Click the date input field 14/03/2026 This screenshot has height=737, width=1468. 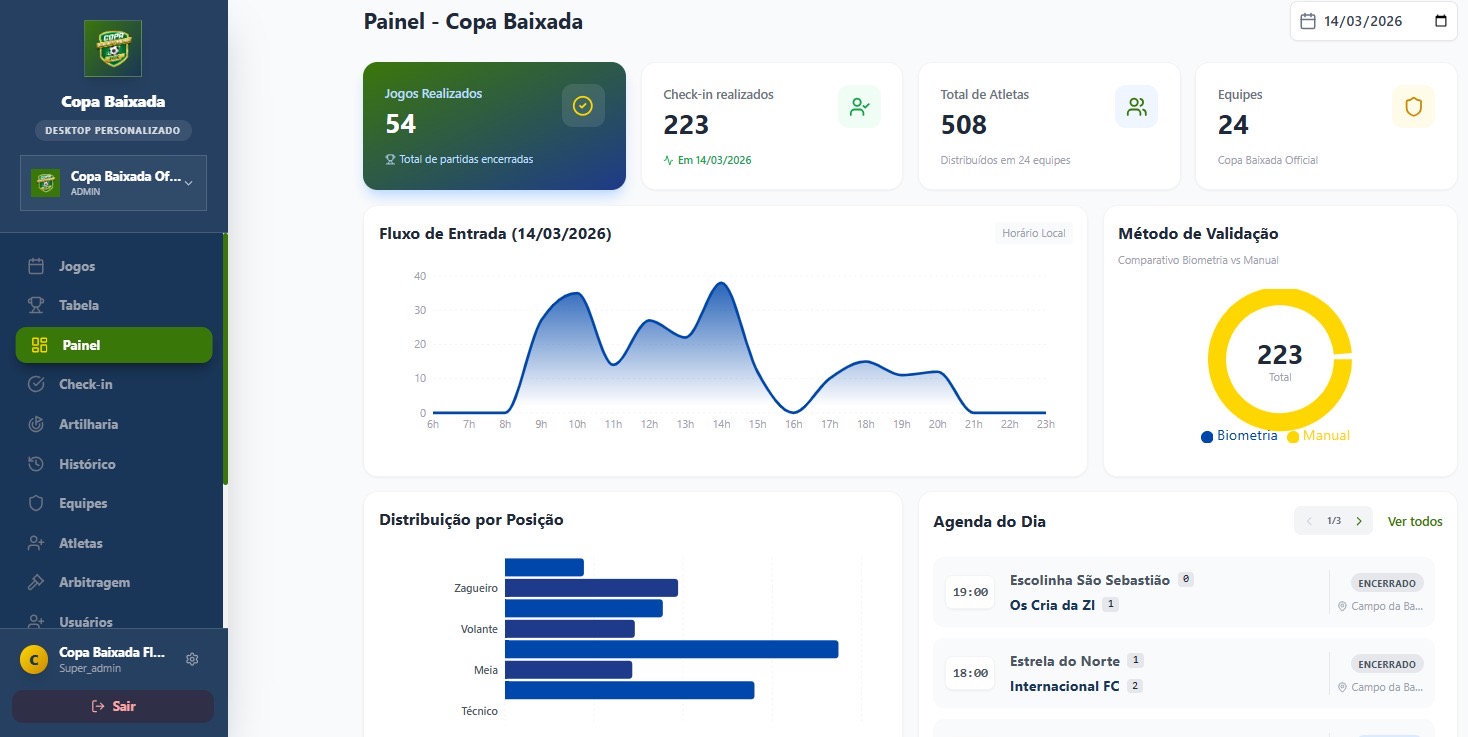[x=1374, y=21]
